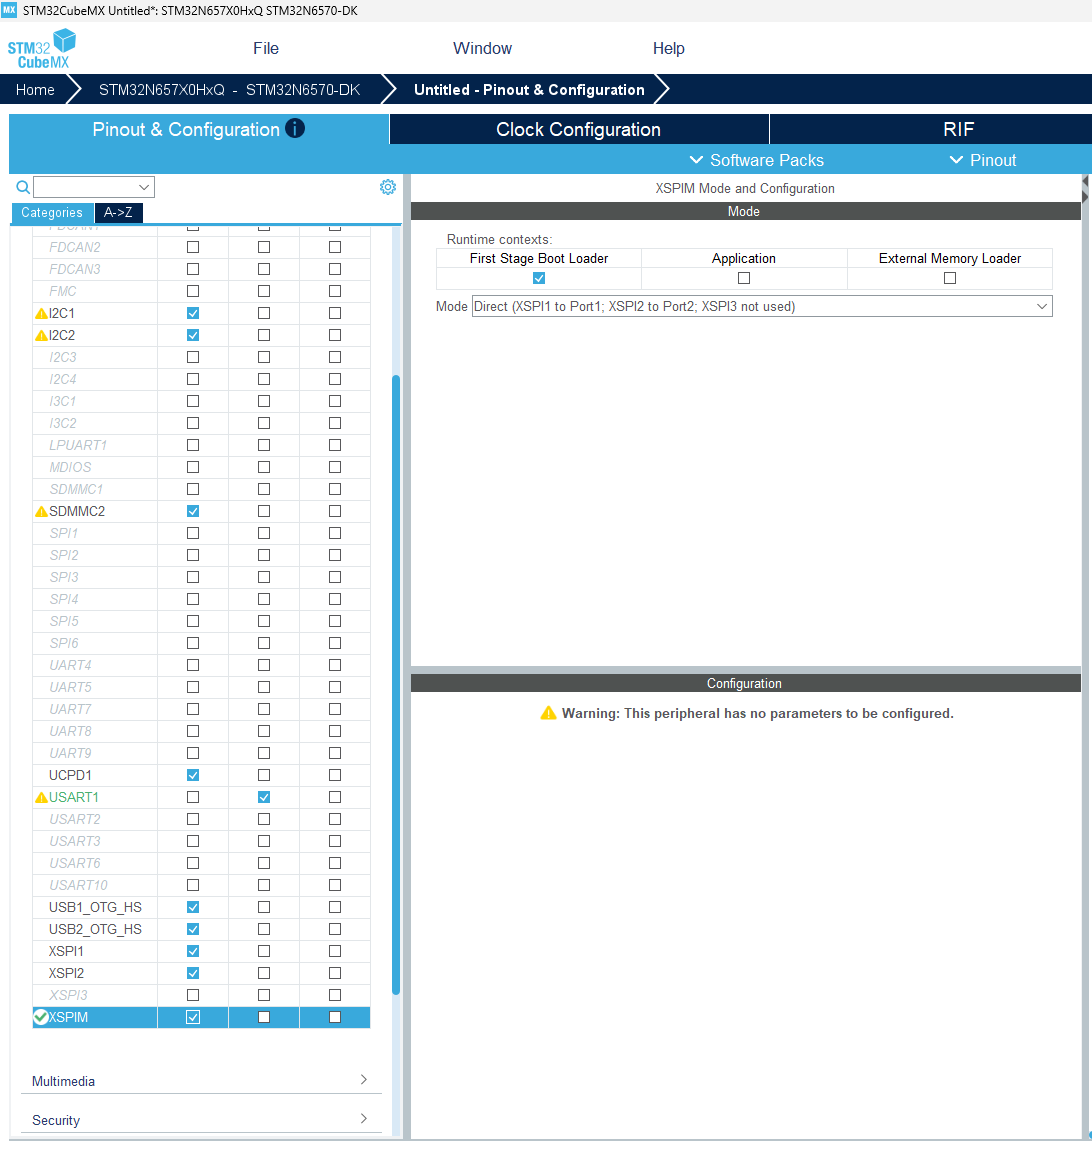Toggle the first XSPI1 checkbox

pyautogui.click(x=193, y=950)
